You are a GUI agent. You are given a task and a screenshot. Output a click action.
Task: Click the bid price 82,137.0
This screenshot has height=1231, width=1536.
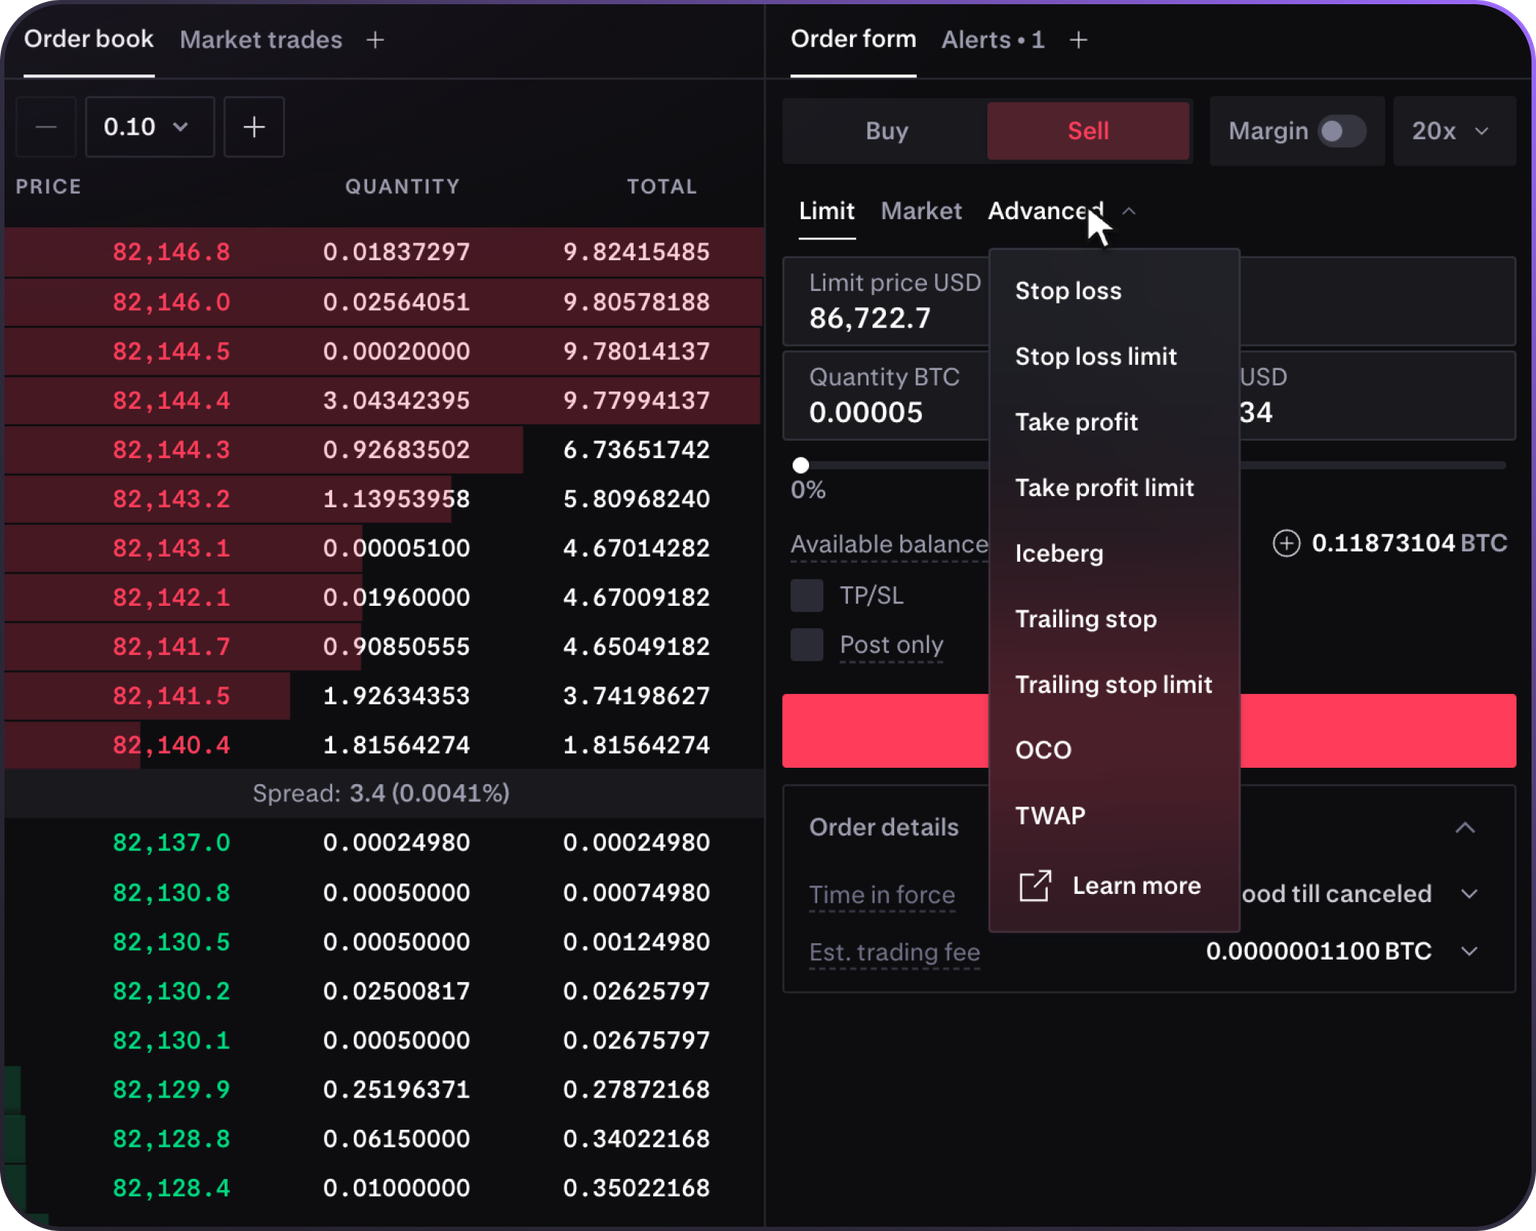(171, 843)
